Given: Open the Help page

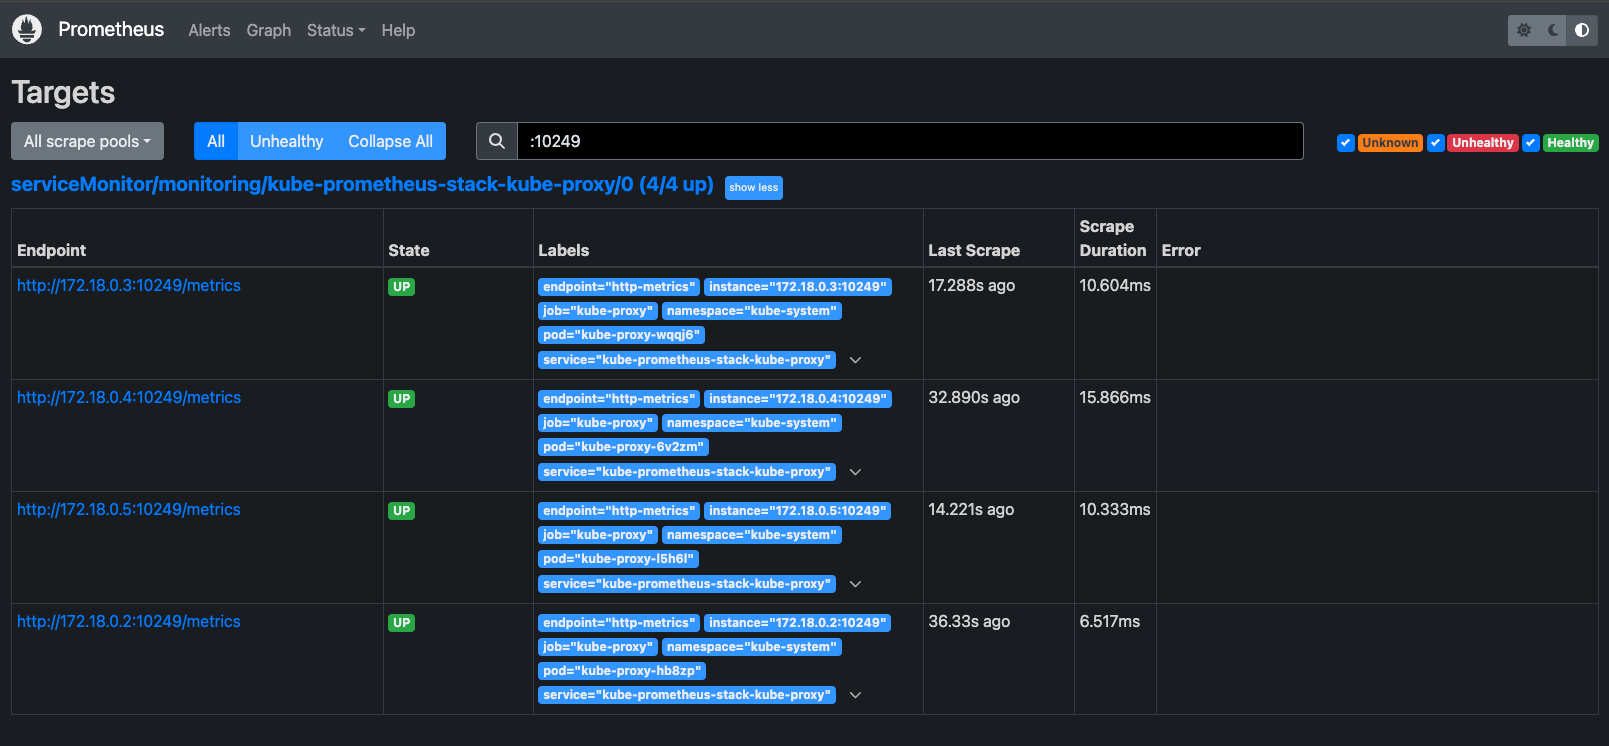Looking at the screenshot, I should pyautogui.click(x=398, y=30).
